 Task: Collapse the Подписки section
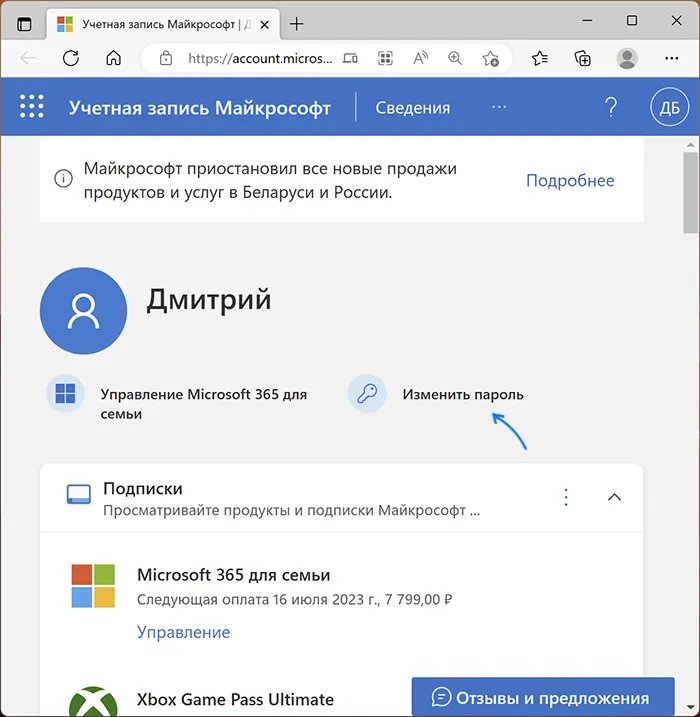point(614,497)
